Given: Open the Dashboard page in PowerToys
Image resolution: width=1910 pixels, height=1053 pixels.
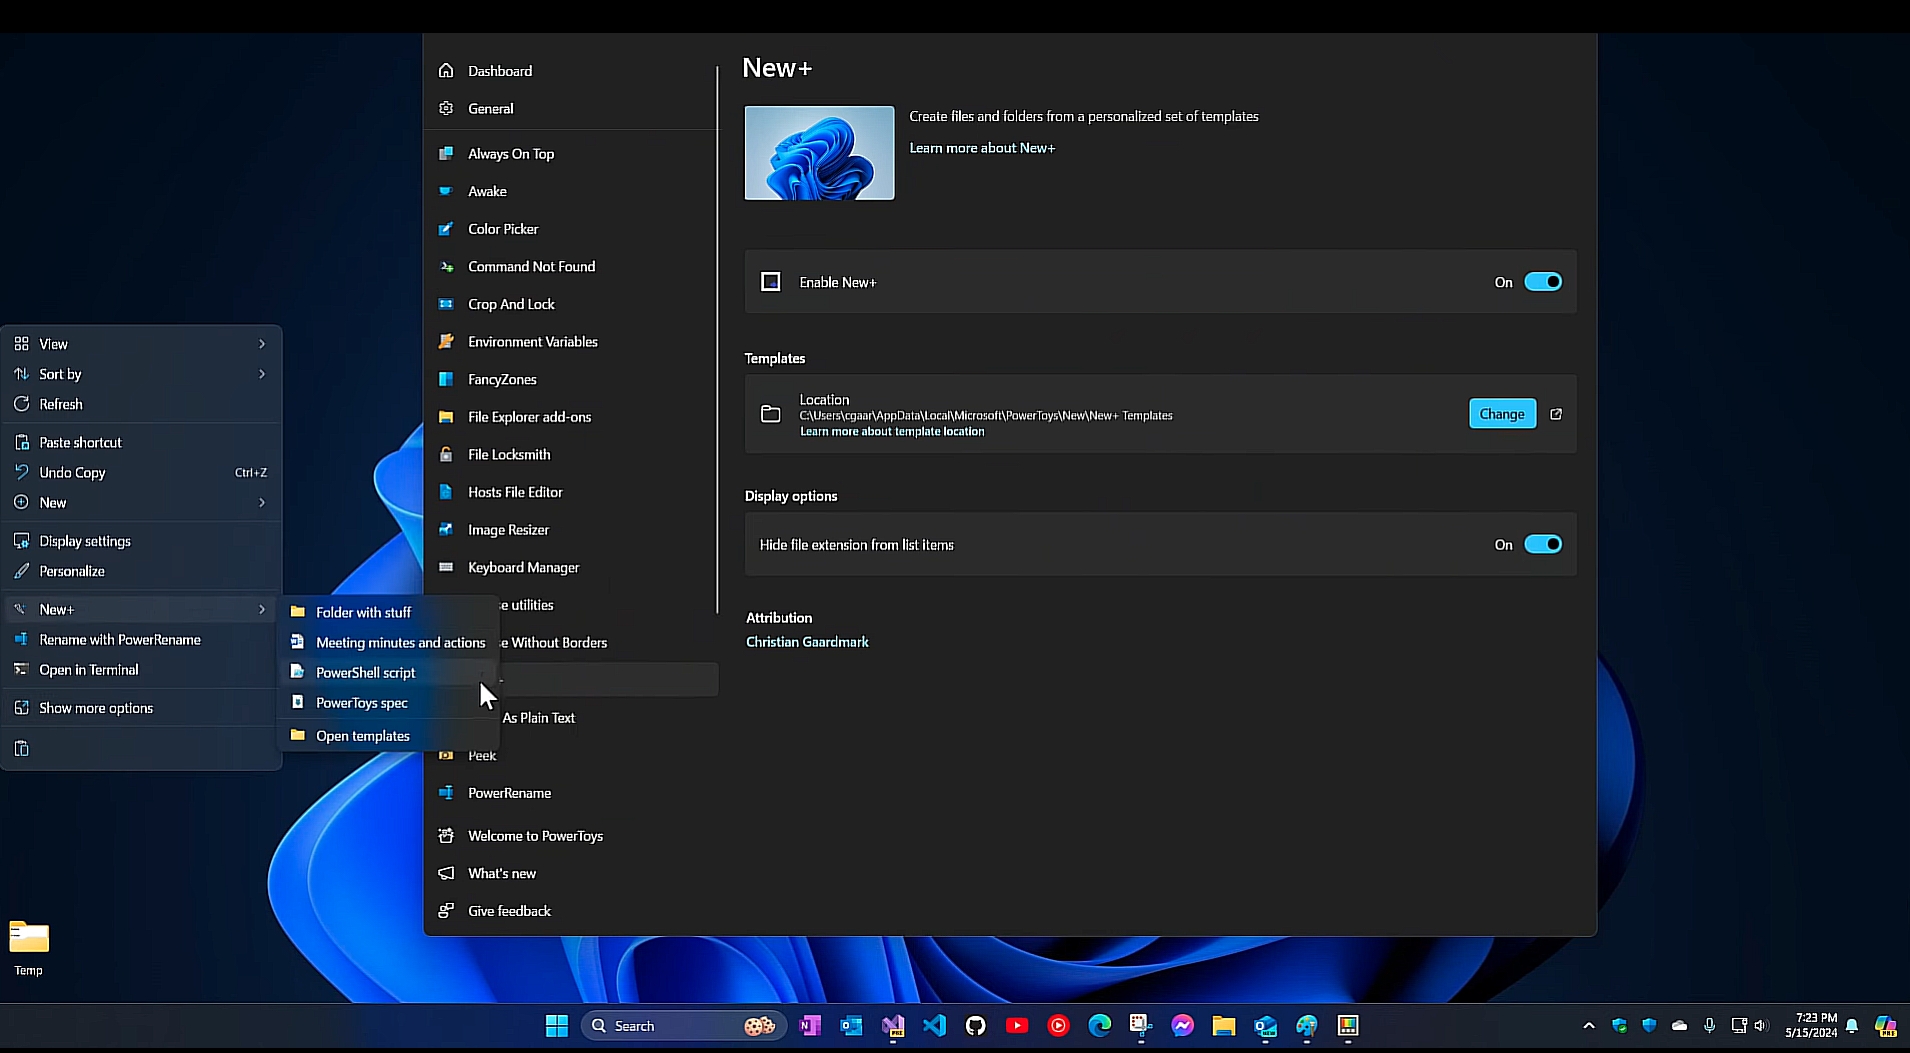Looking at the screenshot, I should pos(499,71).
